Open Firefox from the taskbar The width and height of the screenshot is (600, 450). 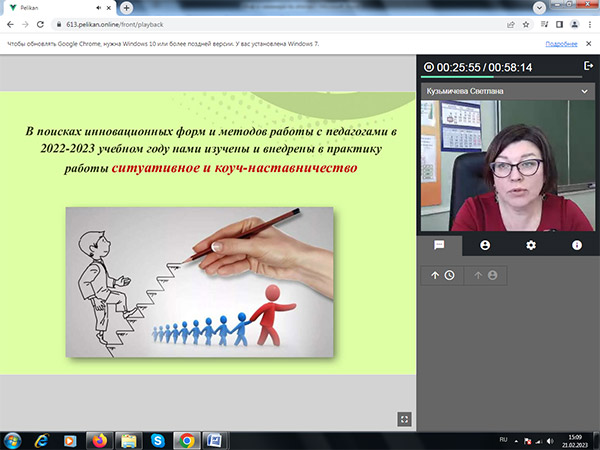[99, 441]
